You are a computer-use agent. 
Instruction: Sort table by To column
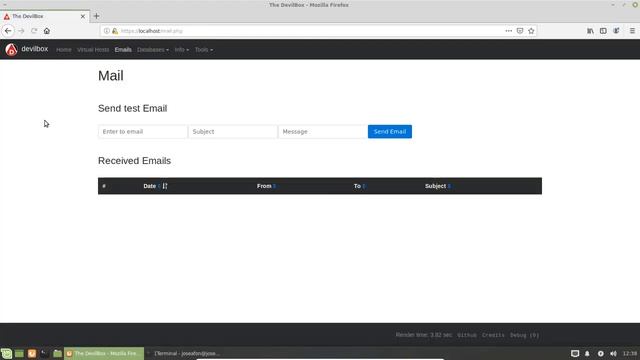coord(359,186)
